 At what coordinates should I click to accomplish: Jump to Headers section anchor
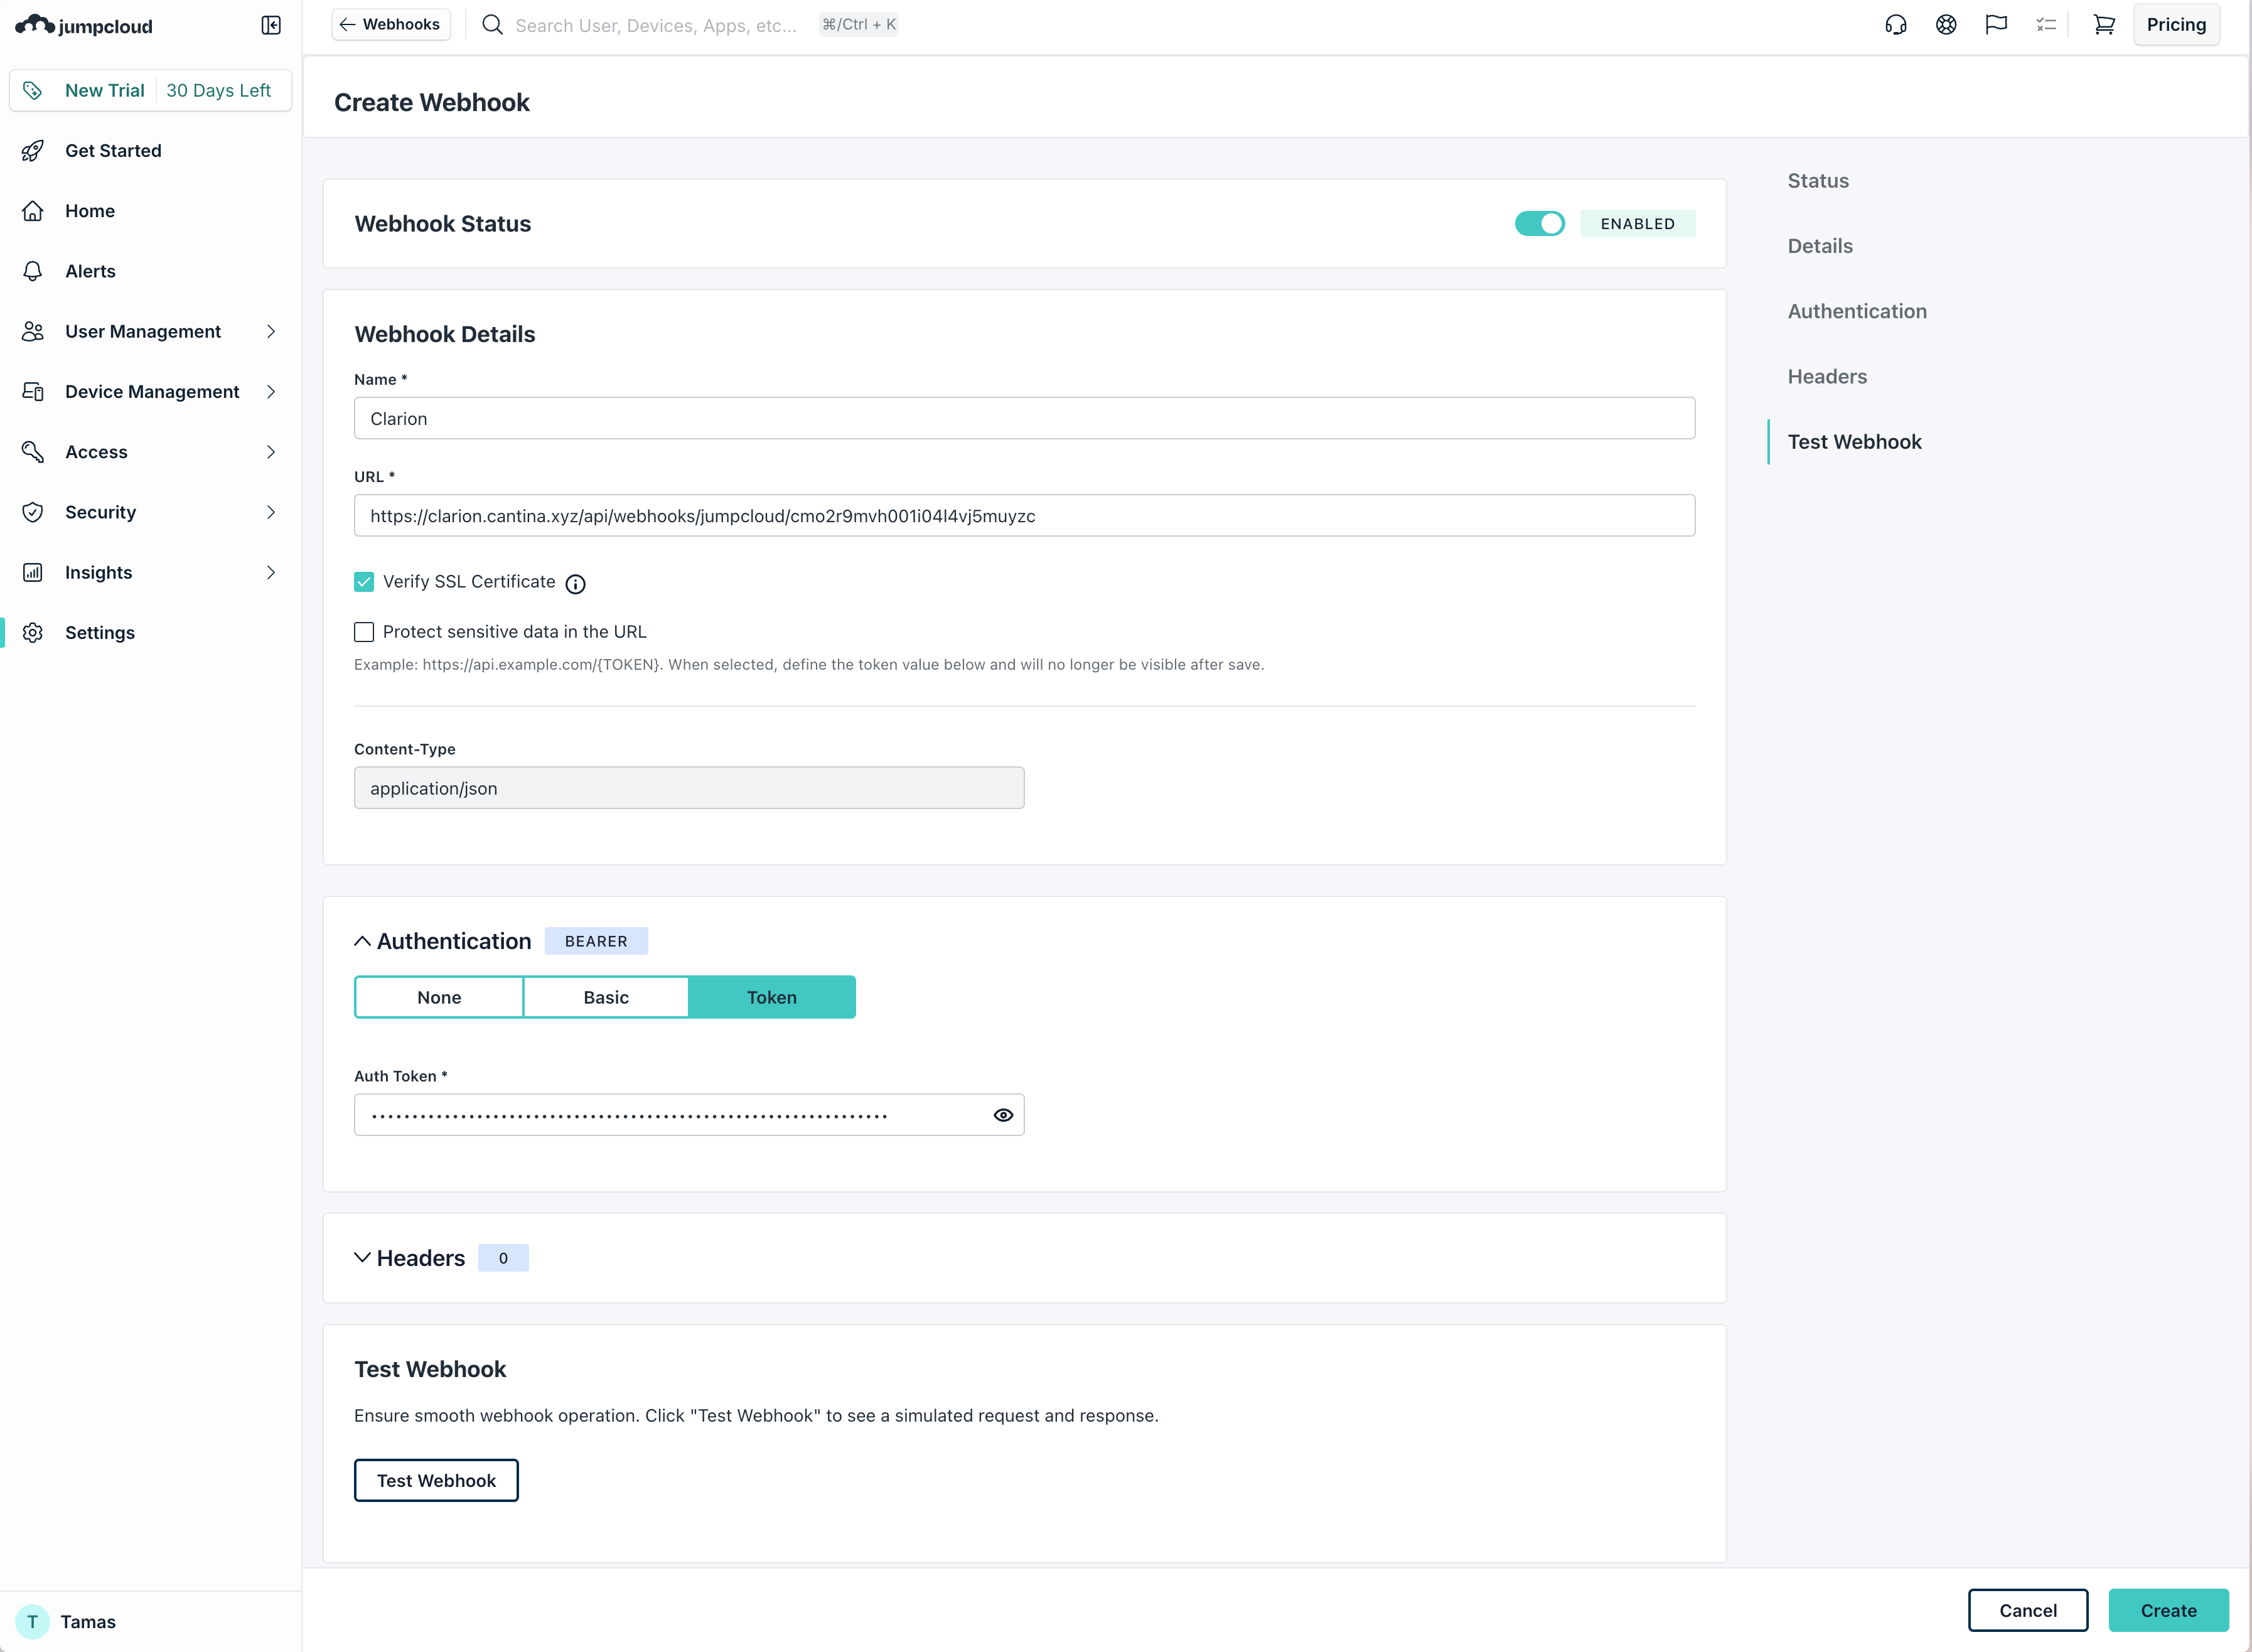click(x=1827, y=376)
